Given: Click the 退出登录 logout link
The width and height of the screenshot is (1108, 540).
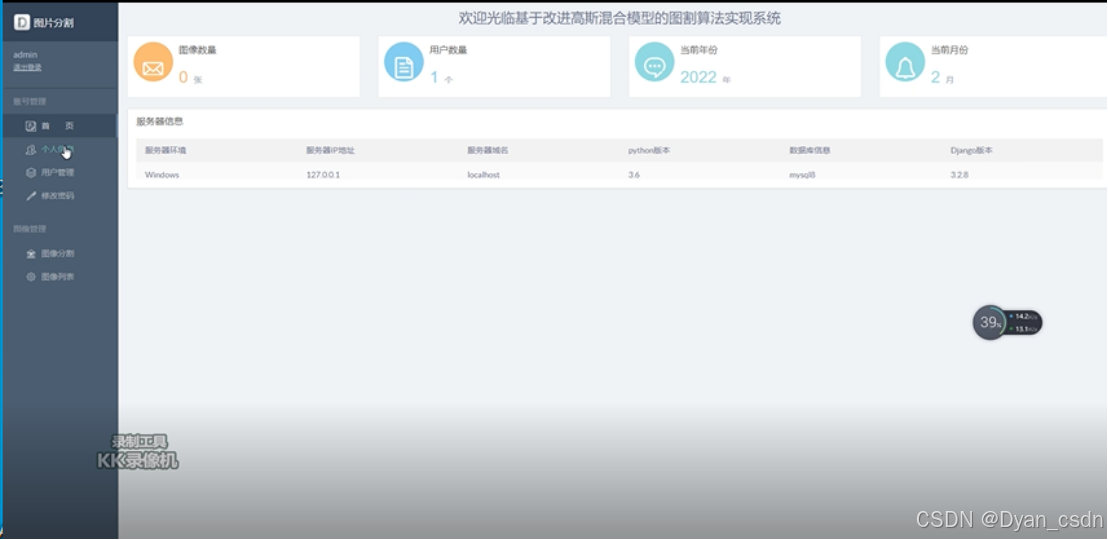Looking at the screenshot, I should [28, 67].
